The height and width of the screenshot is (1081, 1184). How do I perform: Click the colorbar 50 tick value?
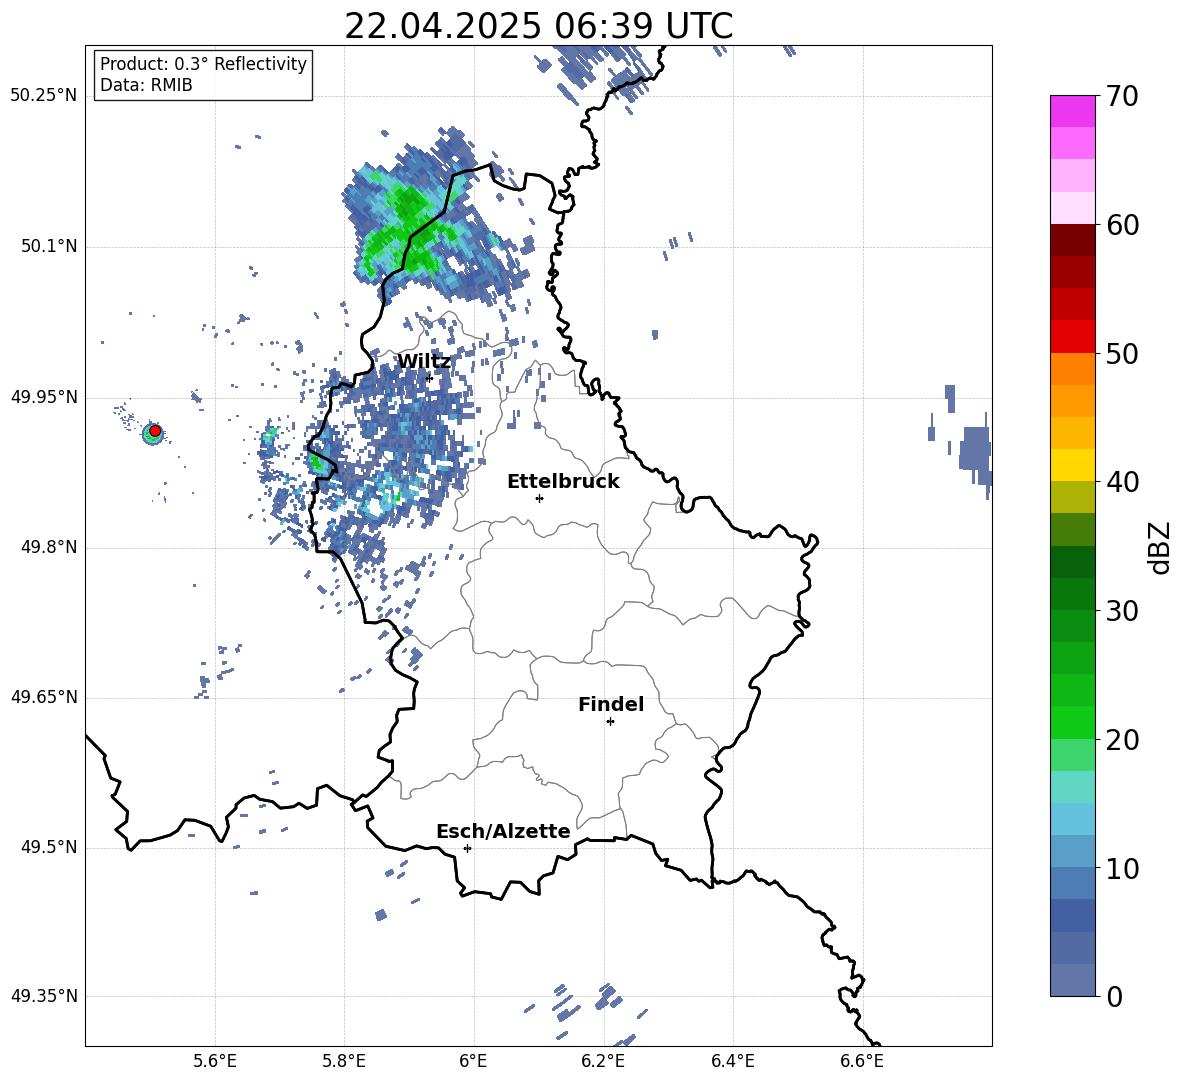tap(1123, 353)
